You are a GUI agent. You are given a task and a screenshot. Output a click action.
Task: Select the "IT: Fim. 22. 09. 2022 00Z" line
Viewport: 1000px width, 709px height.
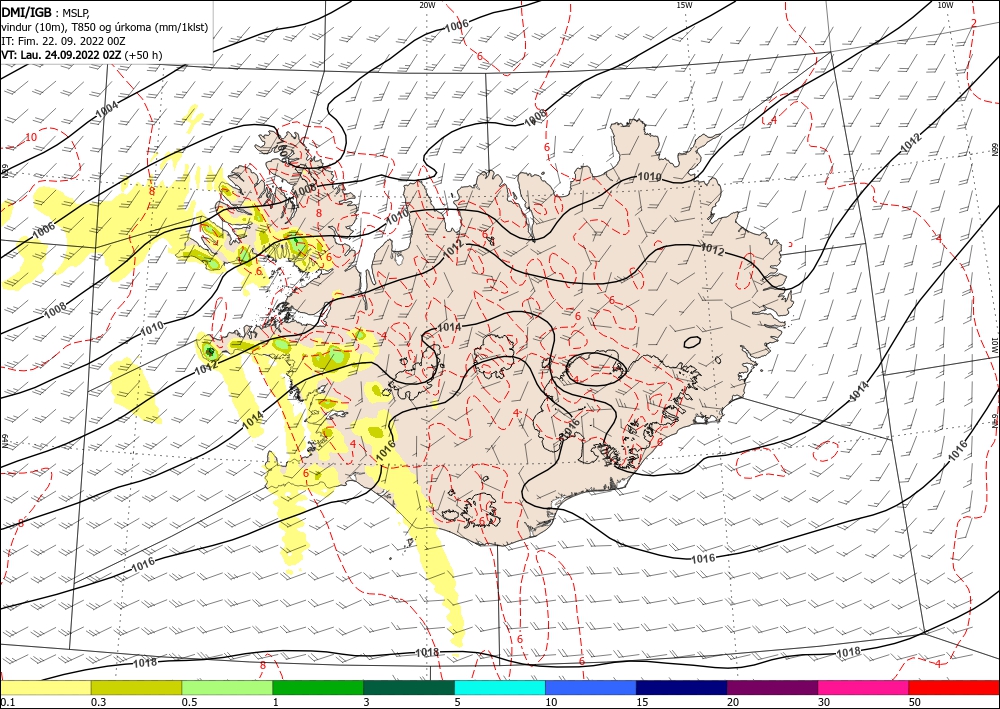[63, 41]
